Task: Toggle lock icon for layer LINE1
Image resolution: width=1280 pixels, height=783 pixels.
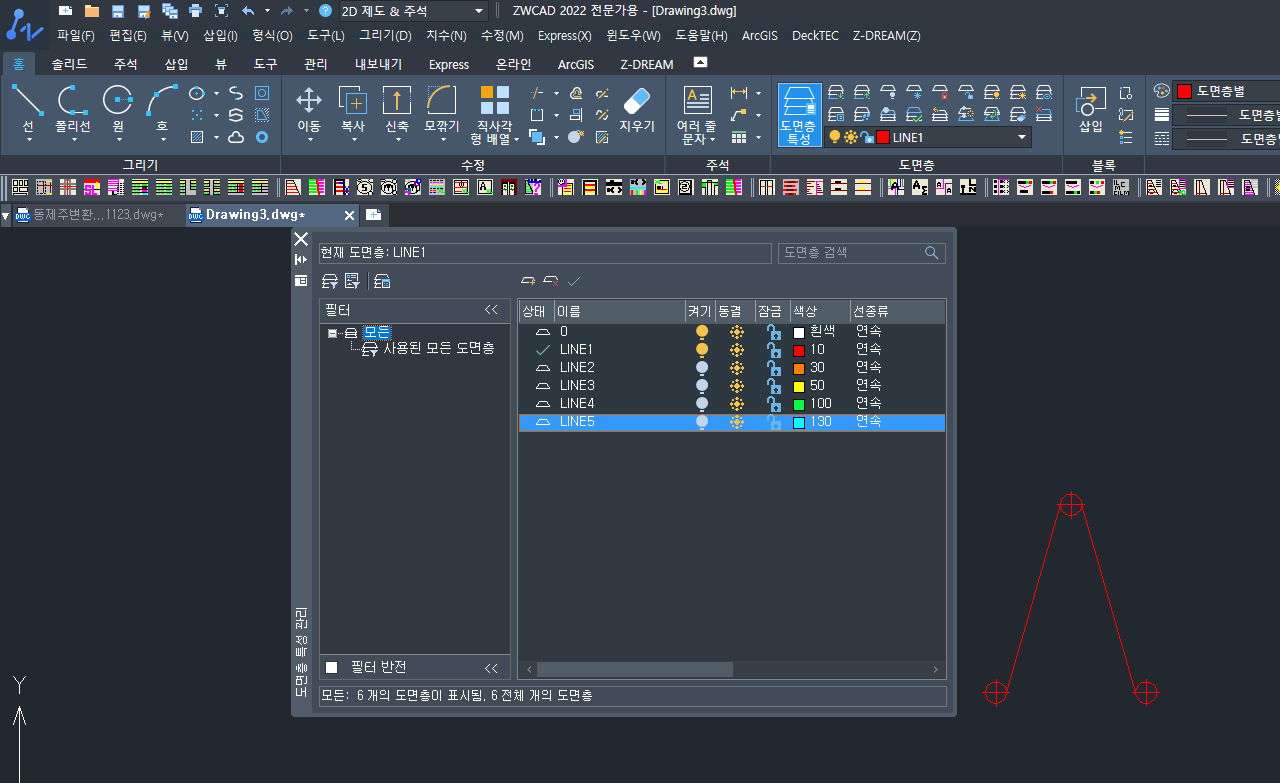Action: click(x=774, y=349)
